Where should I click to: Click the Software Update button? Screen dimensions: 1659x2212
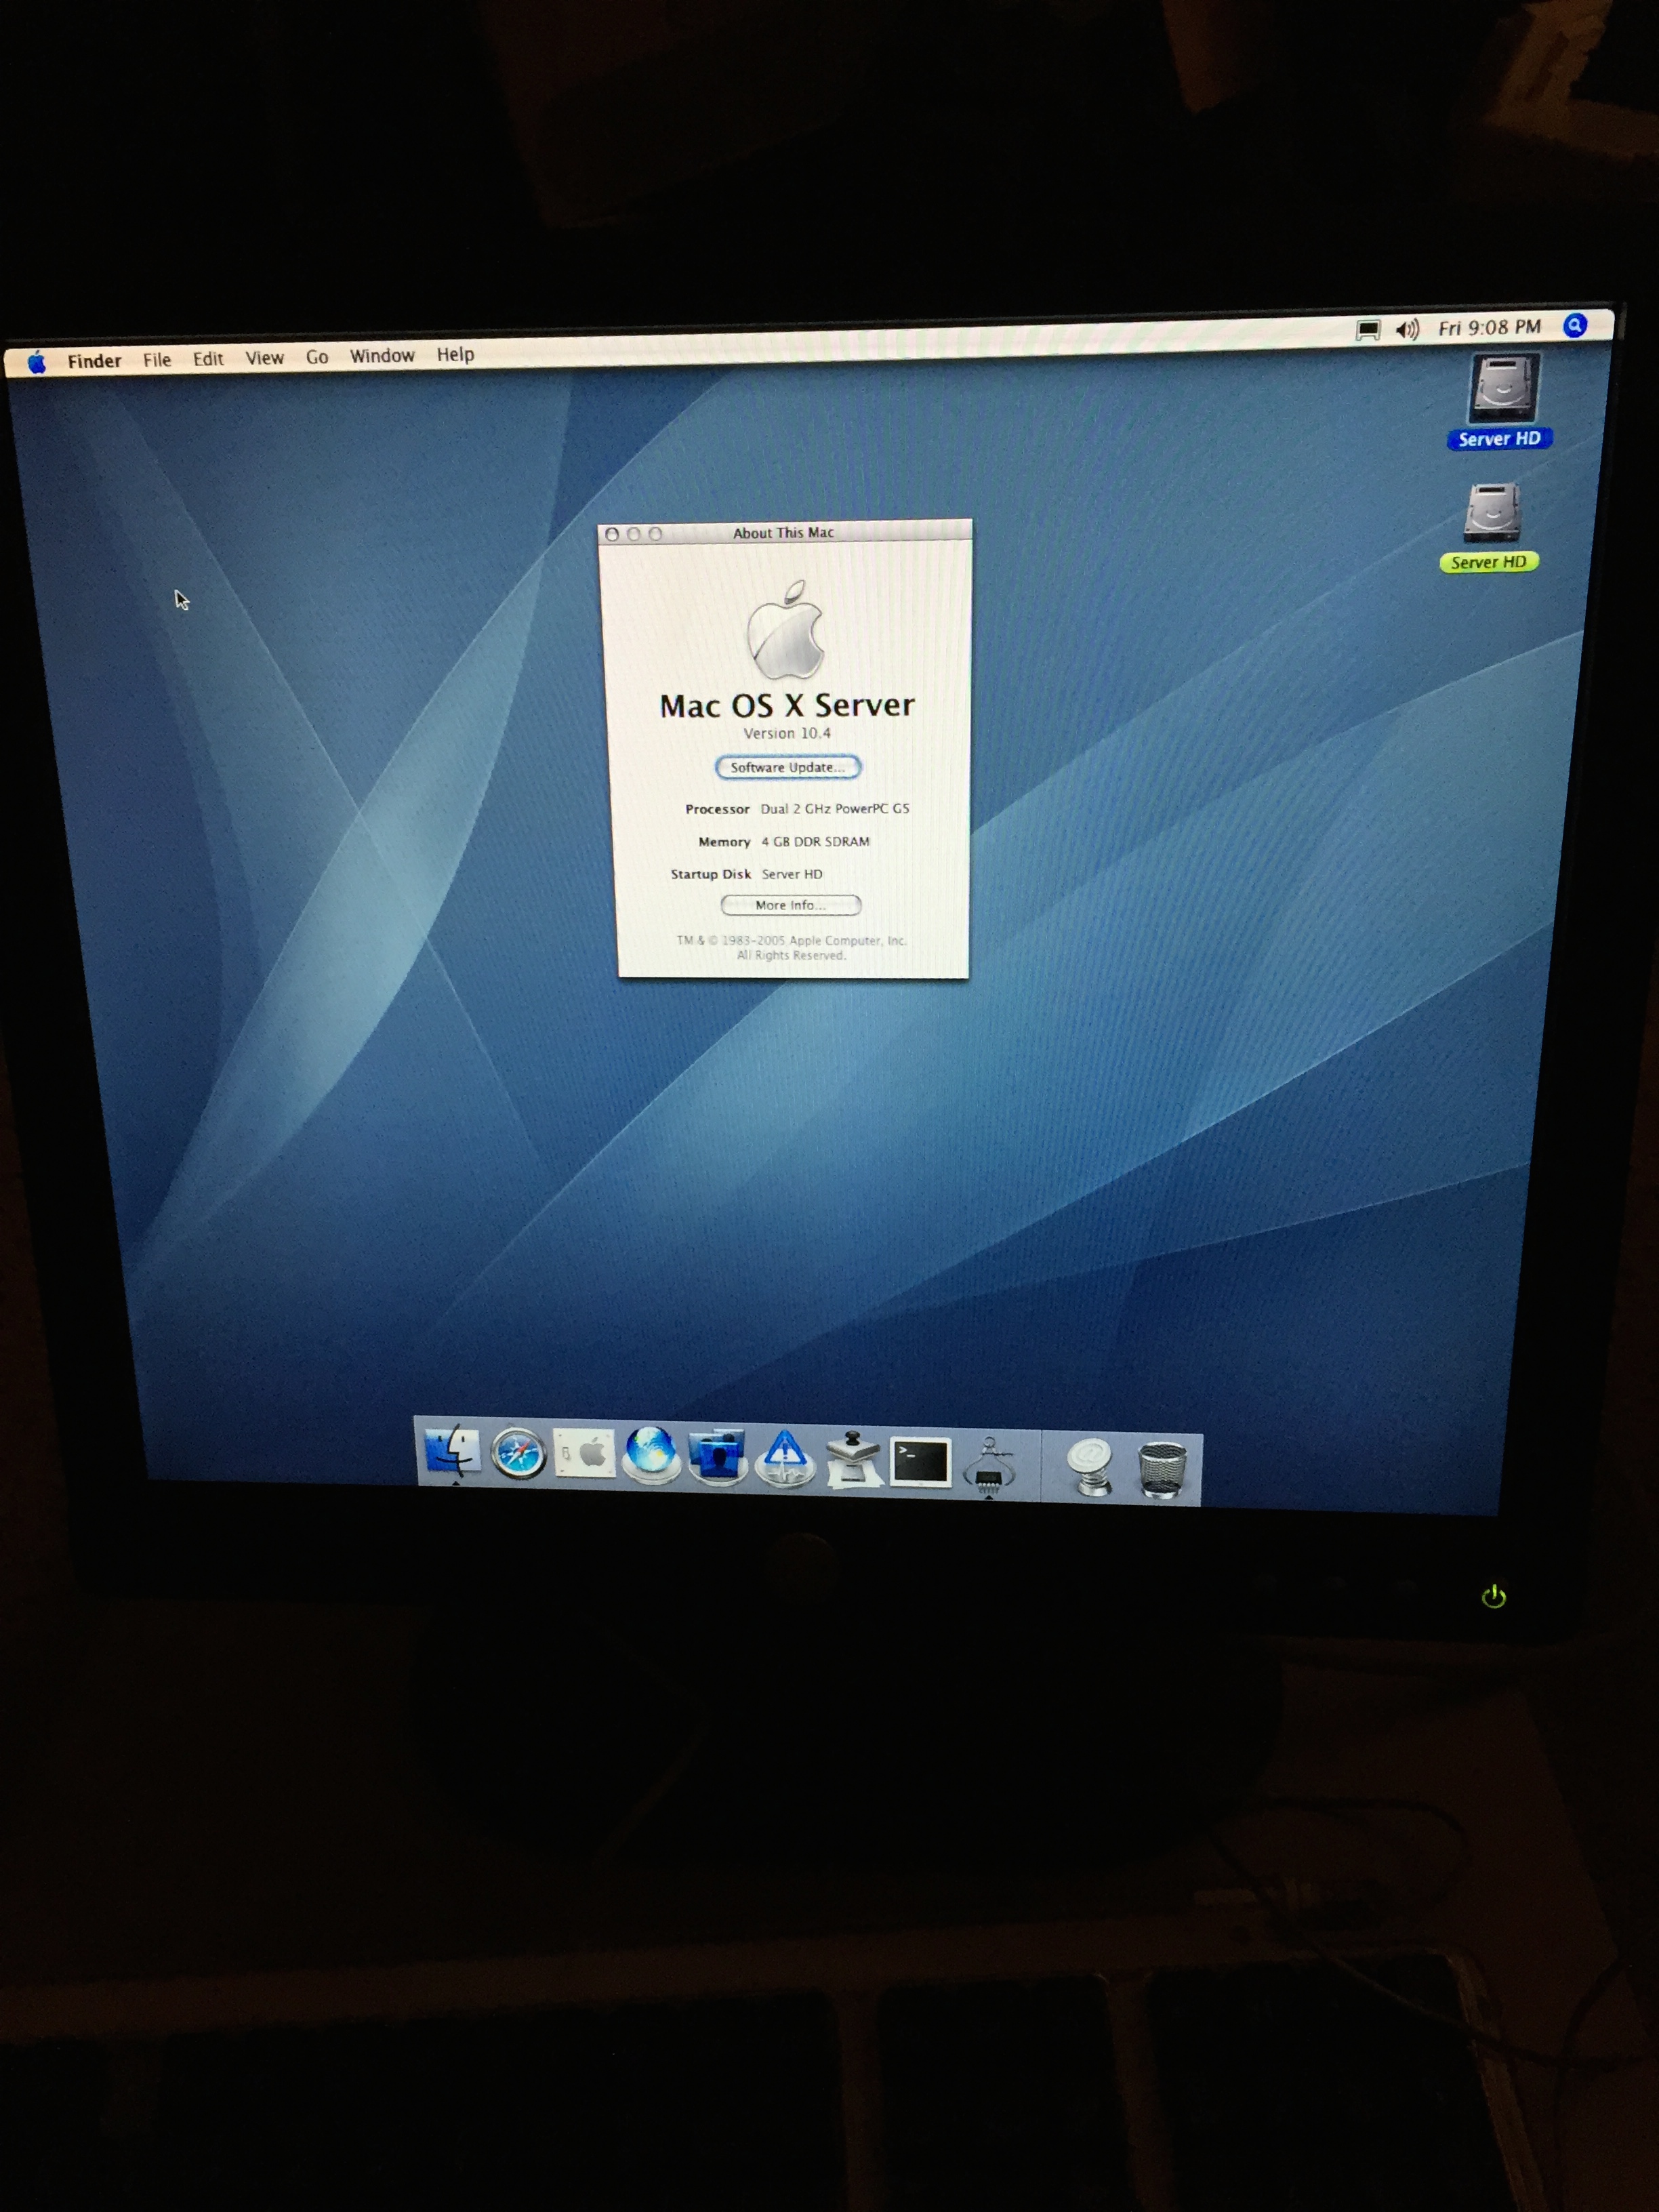(788, 768)
